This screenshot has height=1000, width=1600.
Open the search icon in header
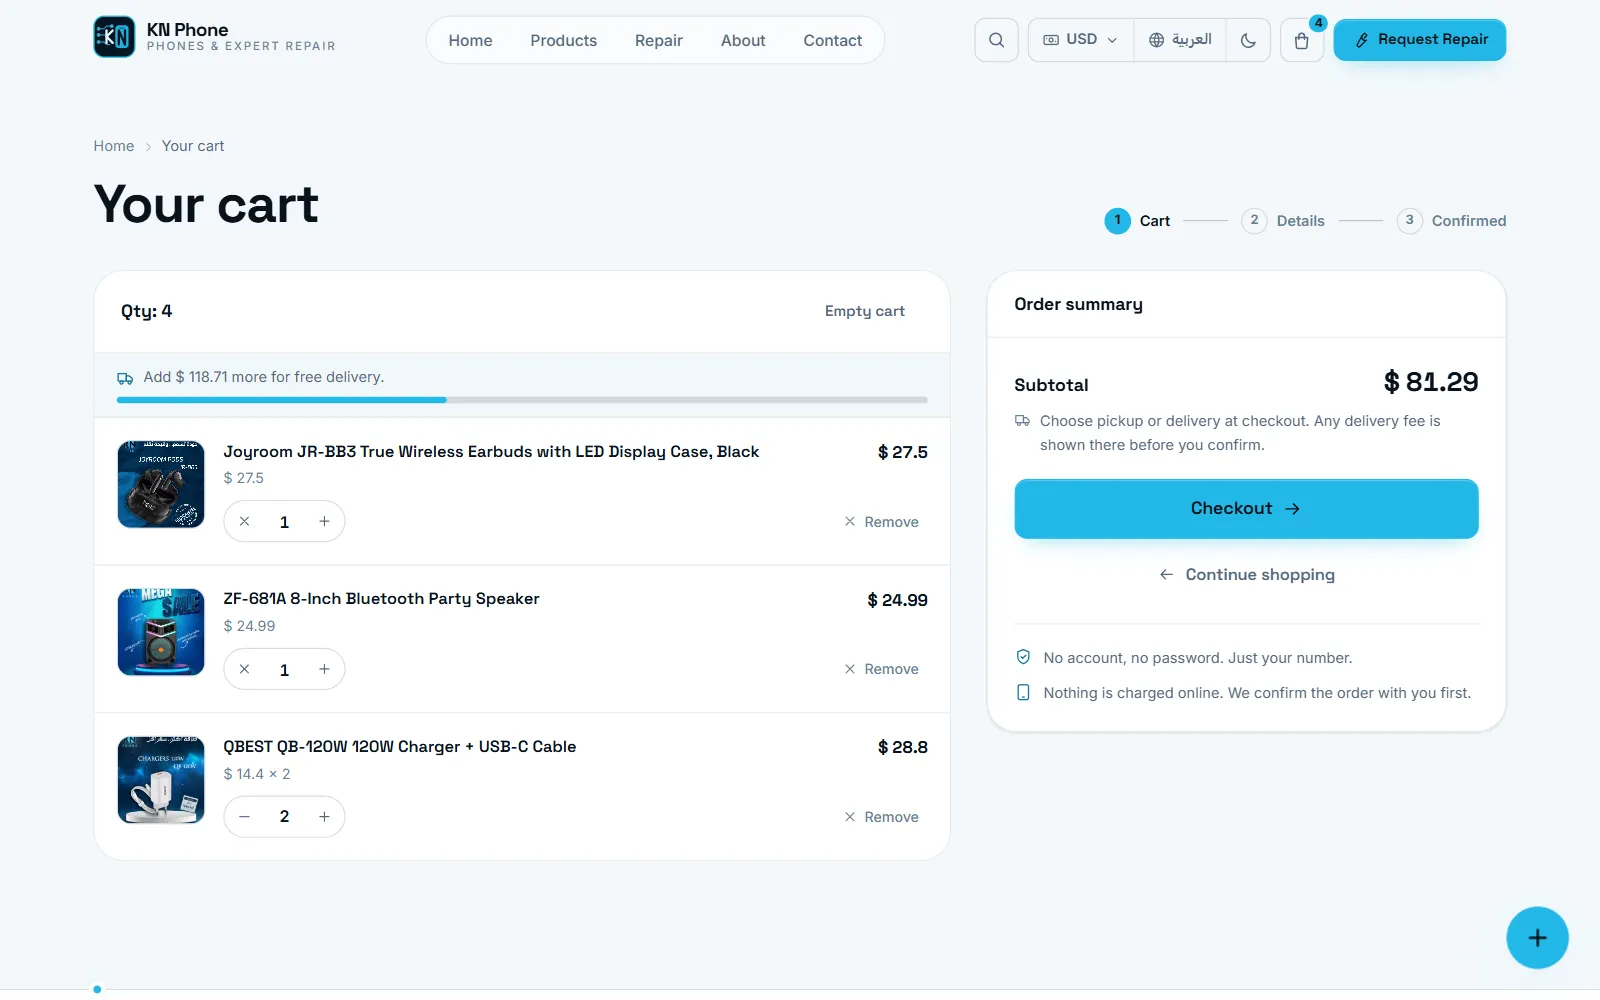point(996,40)
